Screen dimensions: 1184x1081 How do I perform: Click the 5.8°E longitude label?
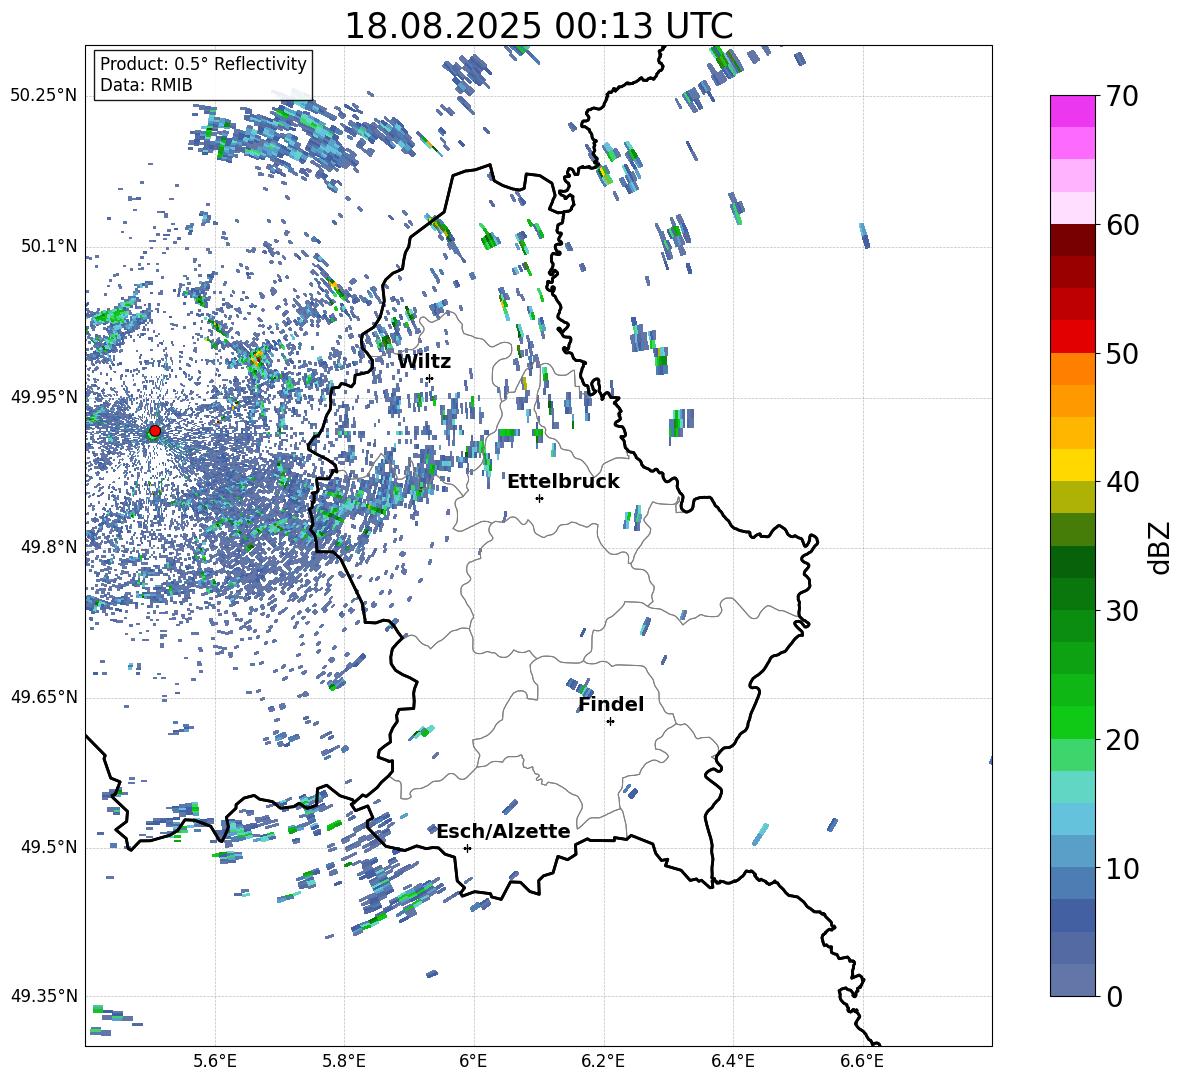coord(344,1061)
